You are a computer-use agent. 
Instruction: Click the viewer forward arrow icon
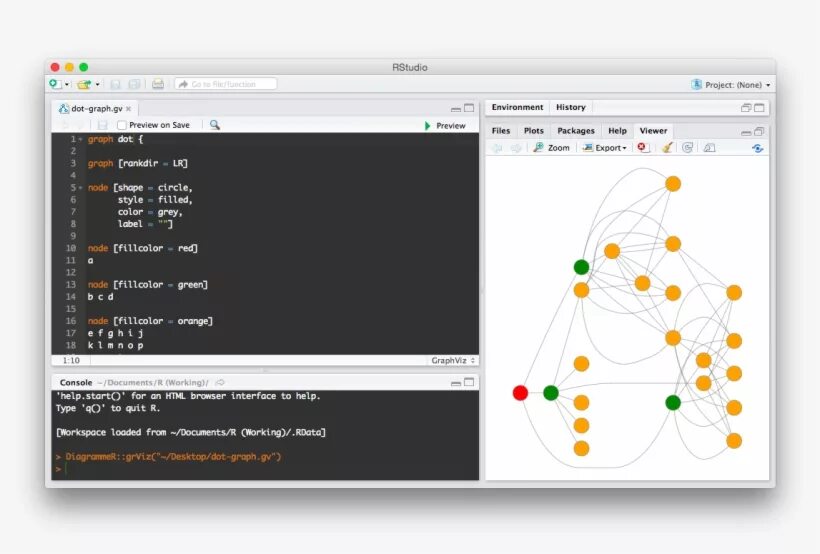pyautogui.click(x=516, y=148)
